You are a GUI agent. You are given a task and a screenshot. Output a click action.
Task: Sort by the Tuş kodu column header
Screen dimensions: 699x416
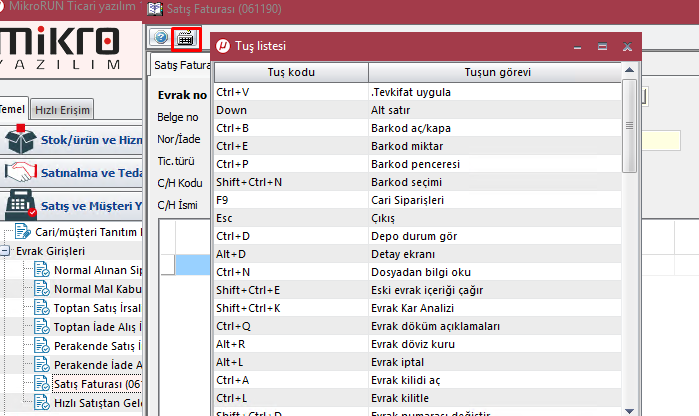[291, 73]
